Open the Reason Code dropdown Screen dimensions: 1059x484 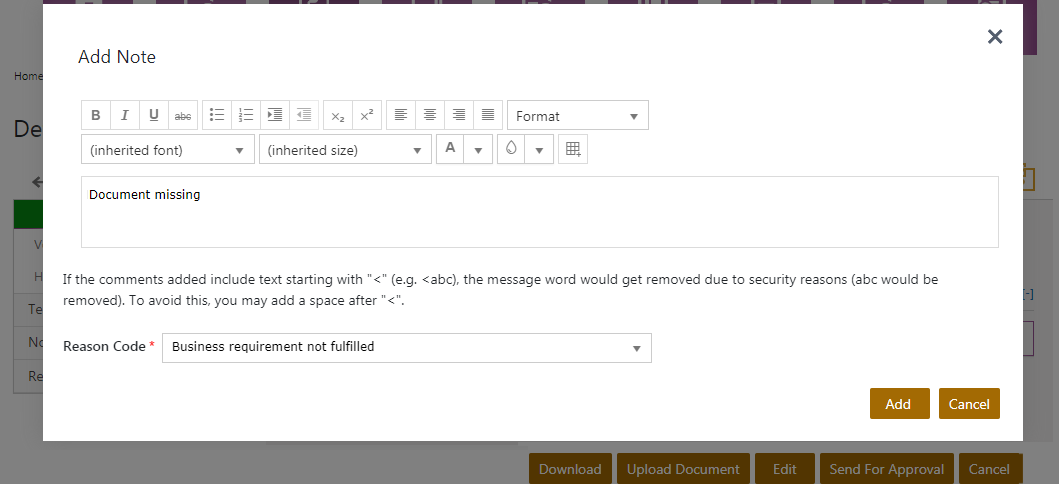[x=406, y=348]
